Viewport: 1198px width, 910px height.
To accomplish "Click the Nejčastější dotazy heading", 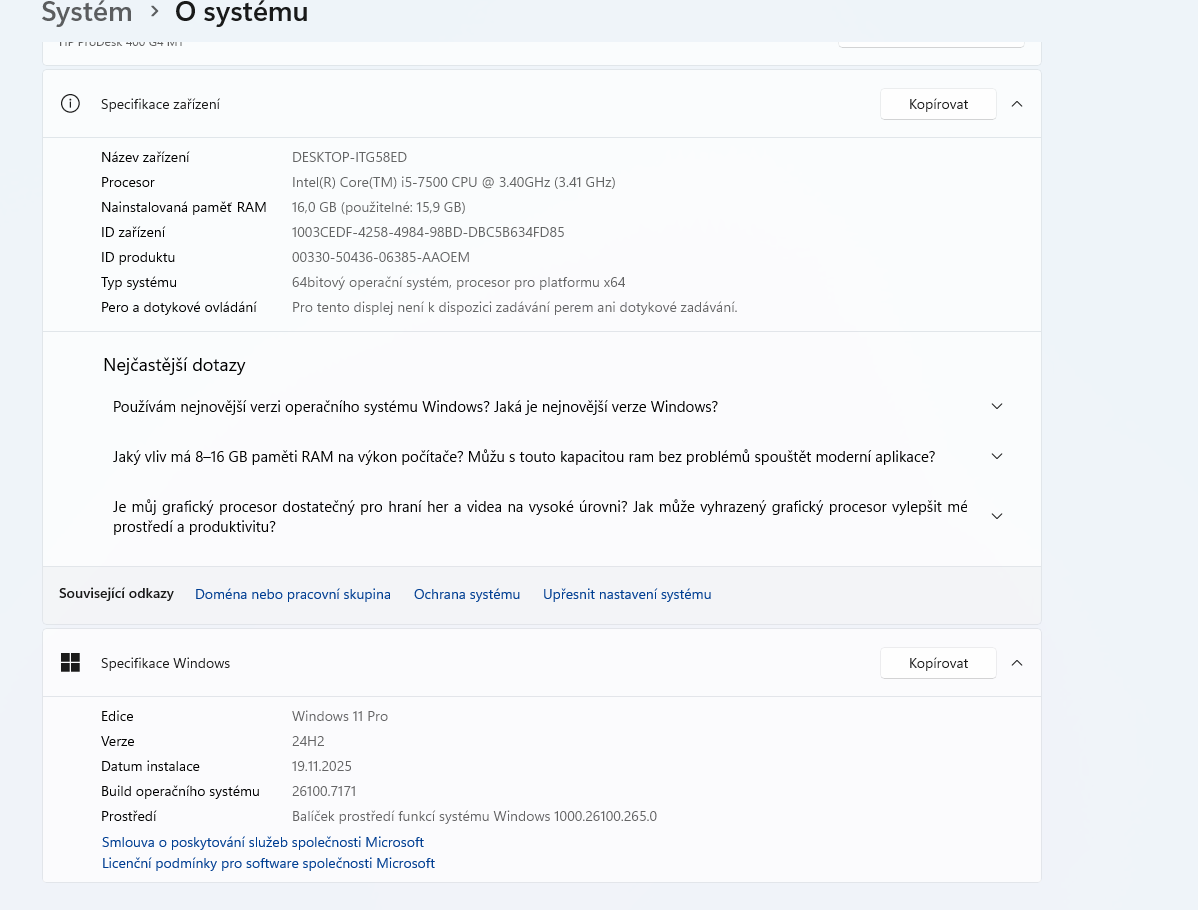I will (174, 365).
